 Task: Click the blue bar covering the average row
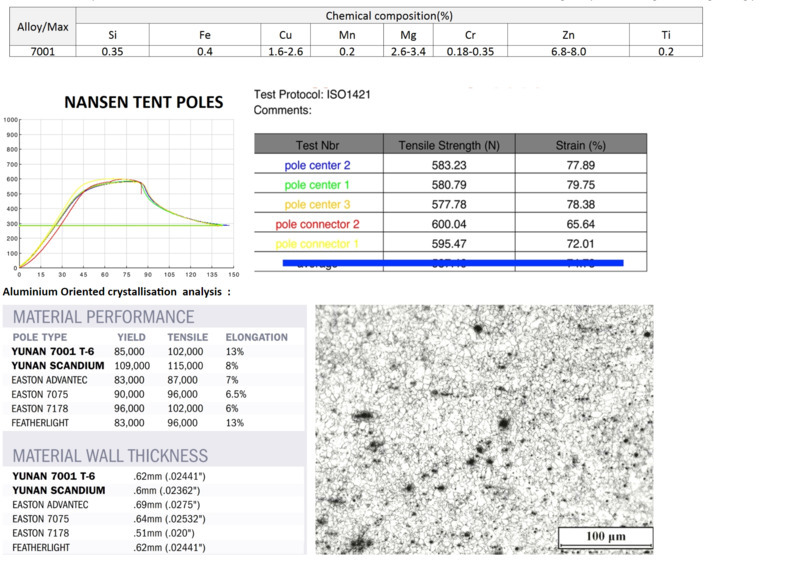tap(453, 263)
